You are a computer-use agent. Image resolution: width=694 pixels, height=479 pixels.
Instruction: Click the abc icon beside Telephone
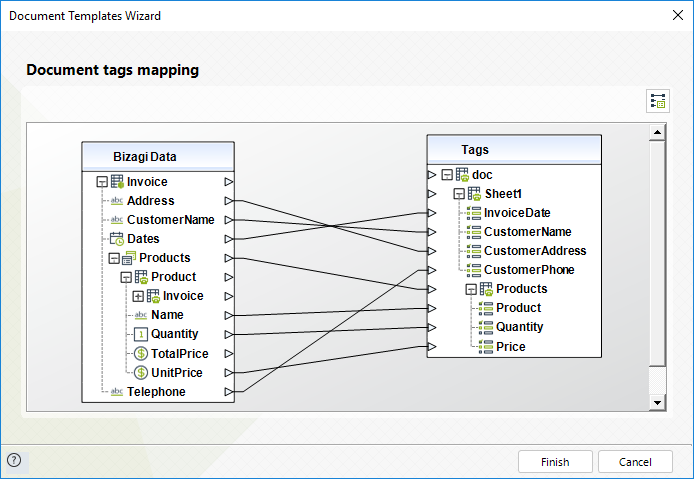click(x=117, y=391)
